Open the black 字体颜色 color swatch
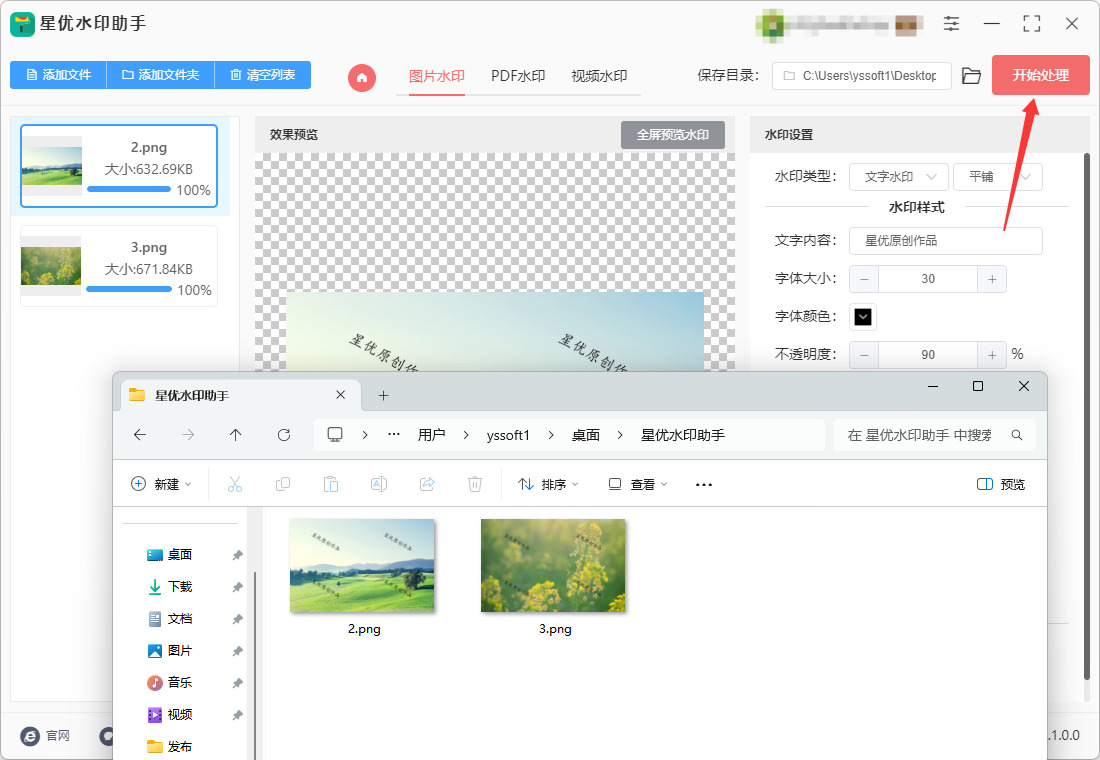 (863, 316)
